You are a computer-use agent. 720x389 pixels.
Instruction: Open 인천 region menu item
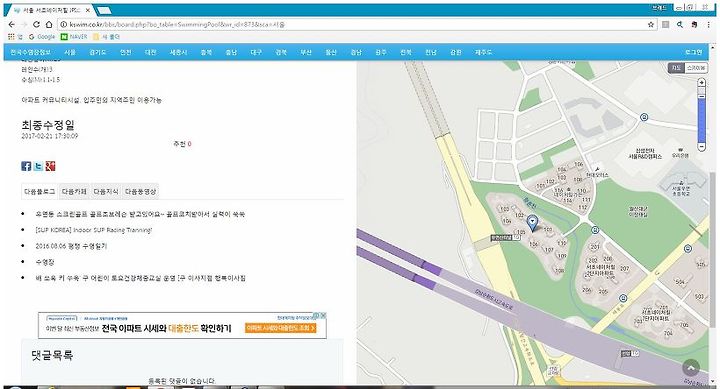pyautogui.click(x=125, y=52)
